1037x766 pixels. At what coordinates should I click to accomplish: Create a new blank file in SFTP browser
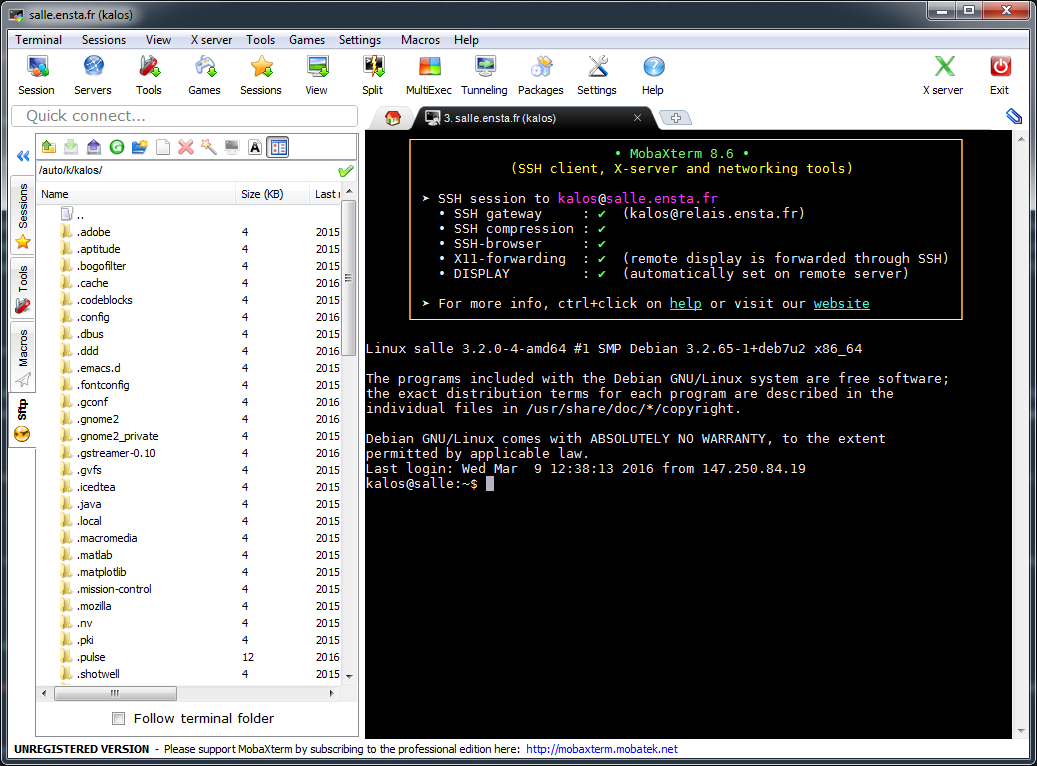coord(163,147)
